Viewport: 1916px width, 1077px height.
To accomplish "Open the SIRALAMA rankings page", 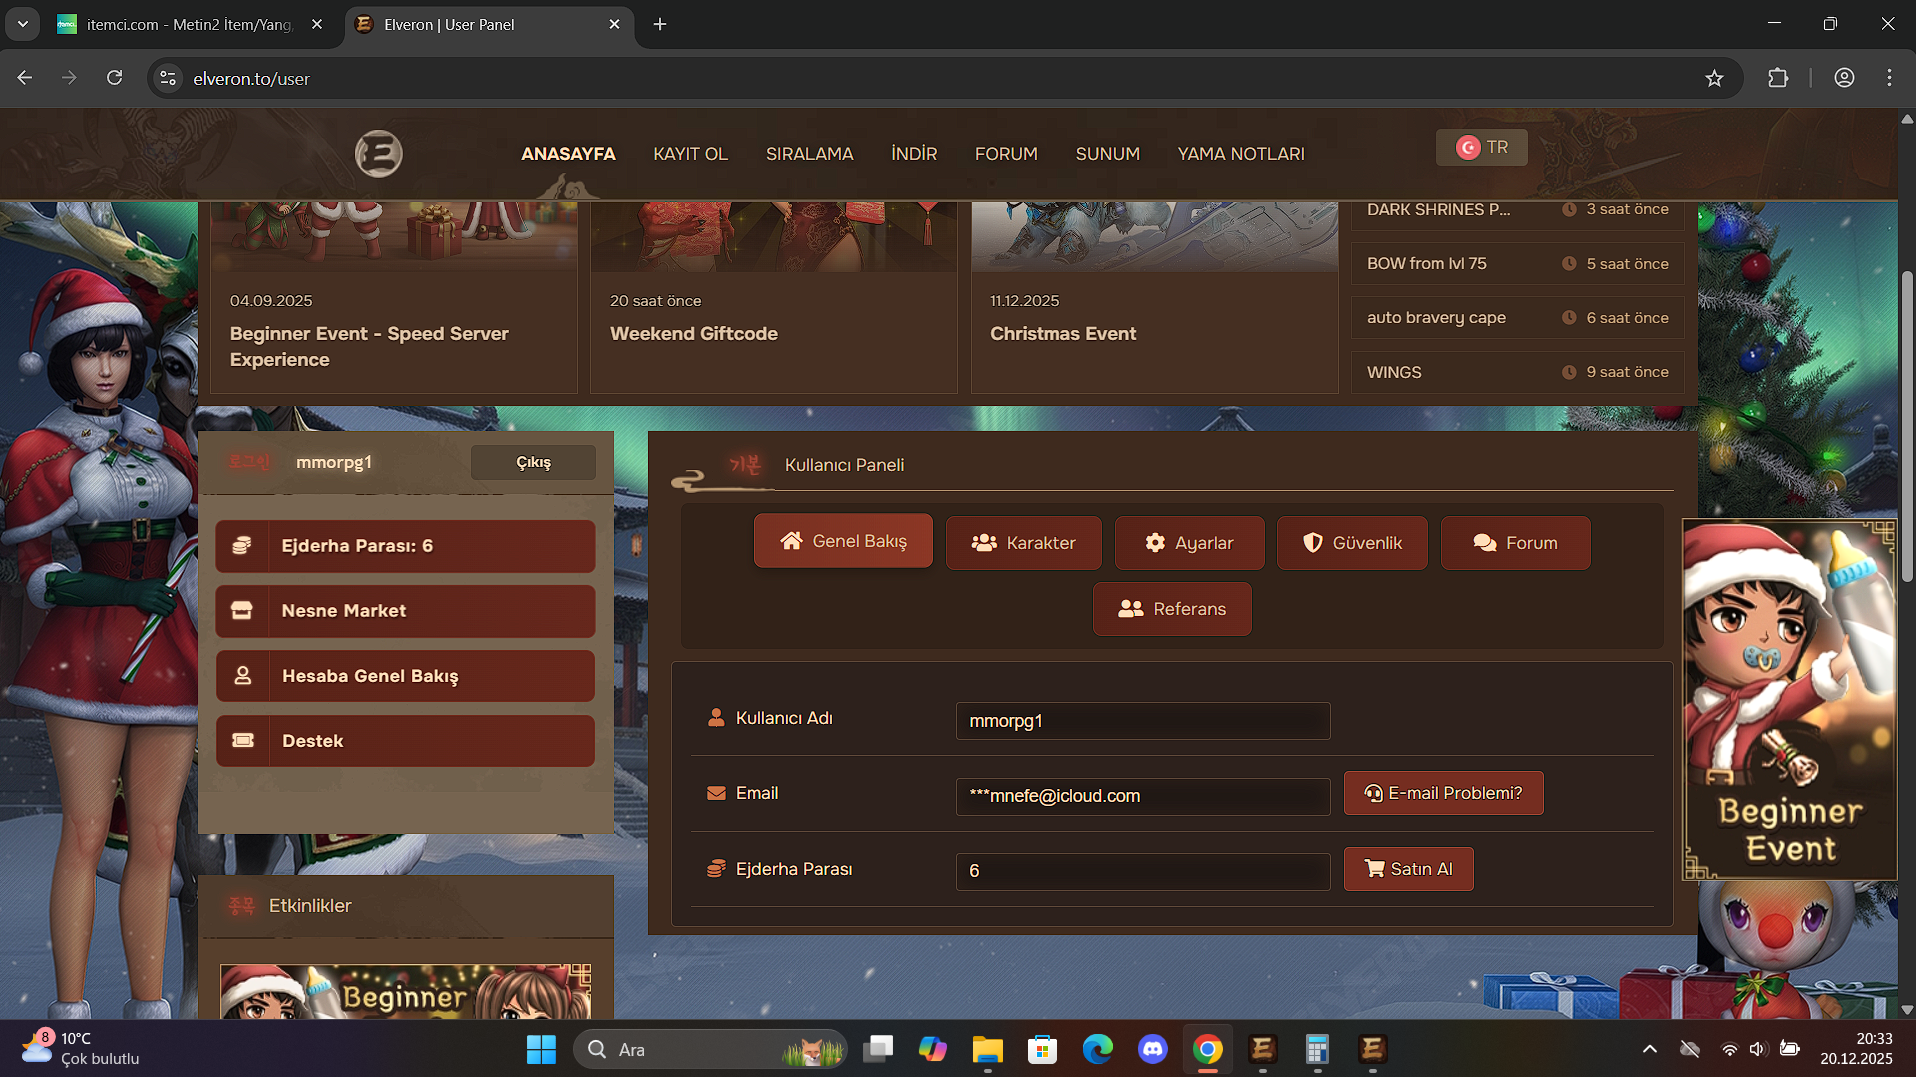I will point(809,154).
